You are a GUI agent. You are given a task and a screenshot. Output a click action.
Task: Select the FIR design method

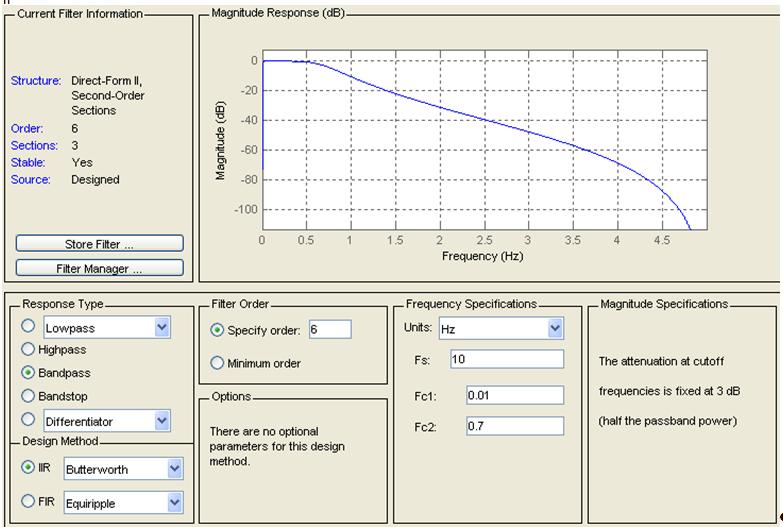(x=28, y=502)
